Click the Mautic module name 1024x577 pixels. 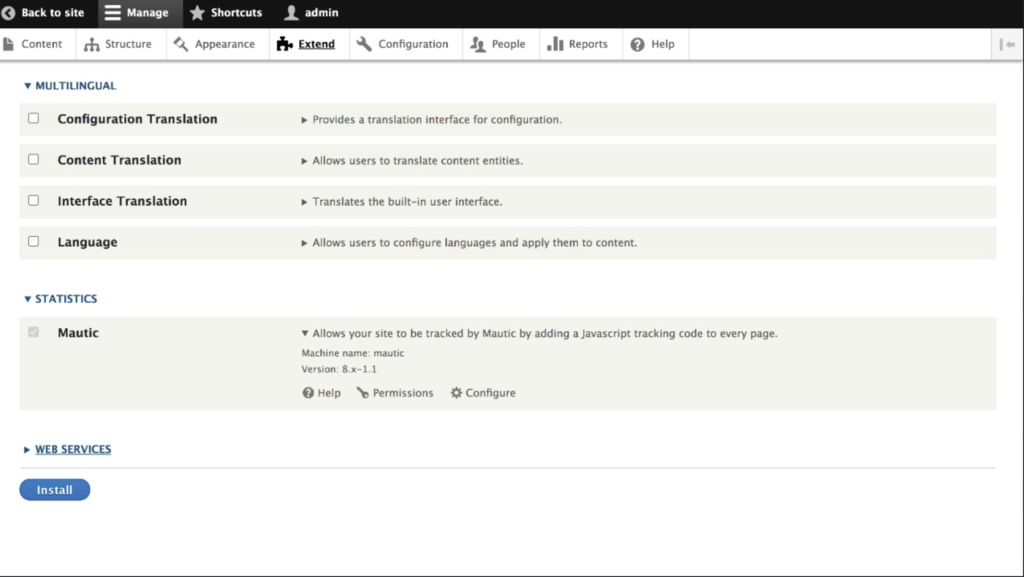click(x=78, y=333)
